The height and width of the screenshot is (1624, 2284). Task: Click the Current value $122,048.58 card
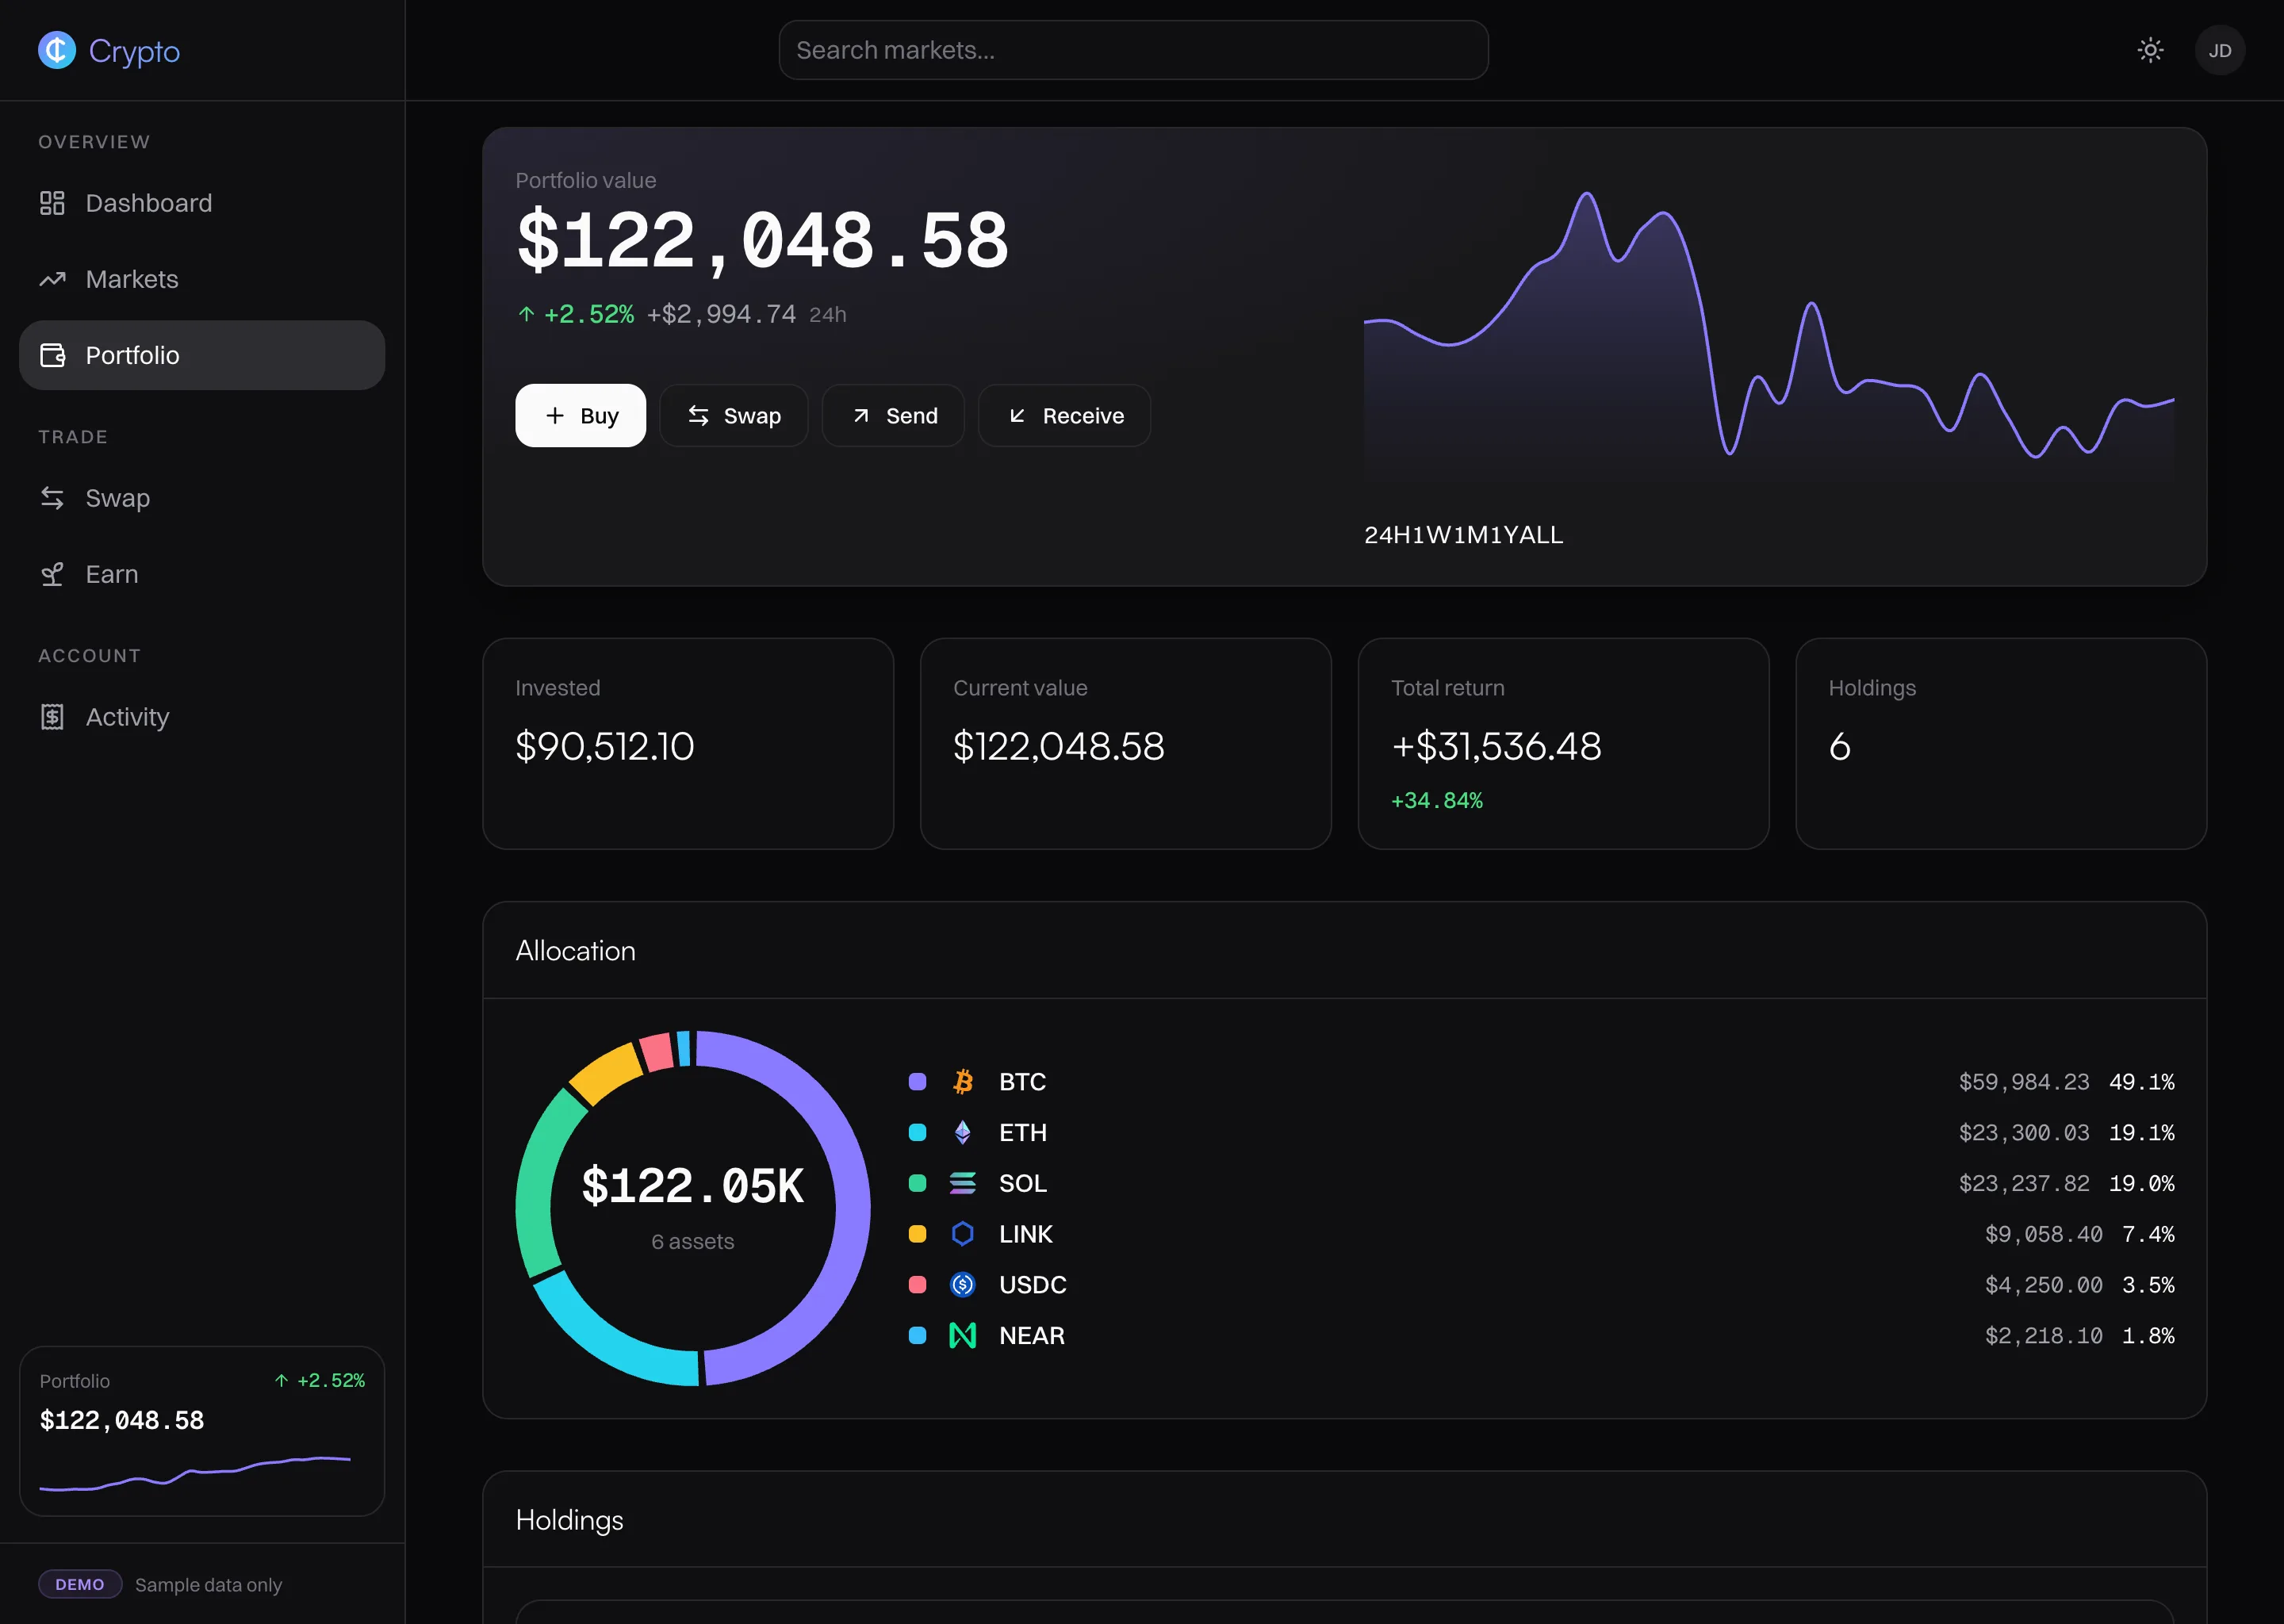point(1125,743)
